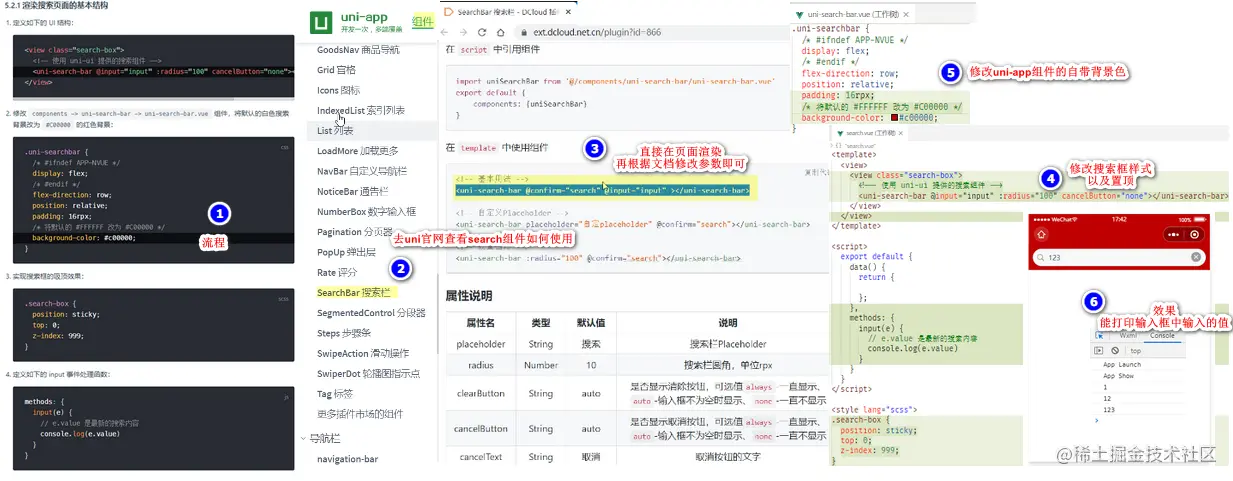Click the clearButton table cell

(x=481, y=393)
